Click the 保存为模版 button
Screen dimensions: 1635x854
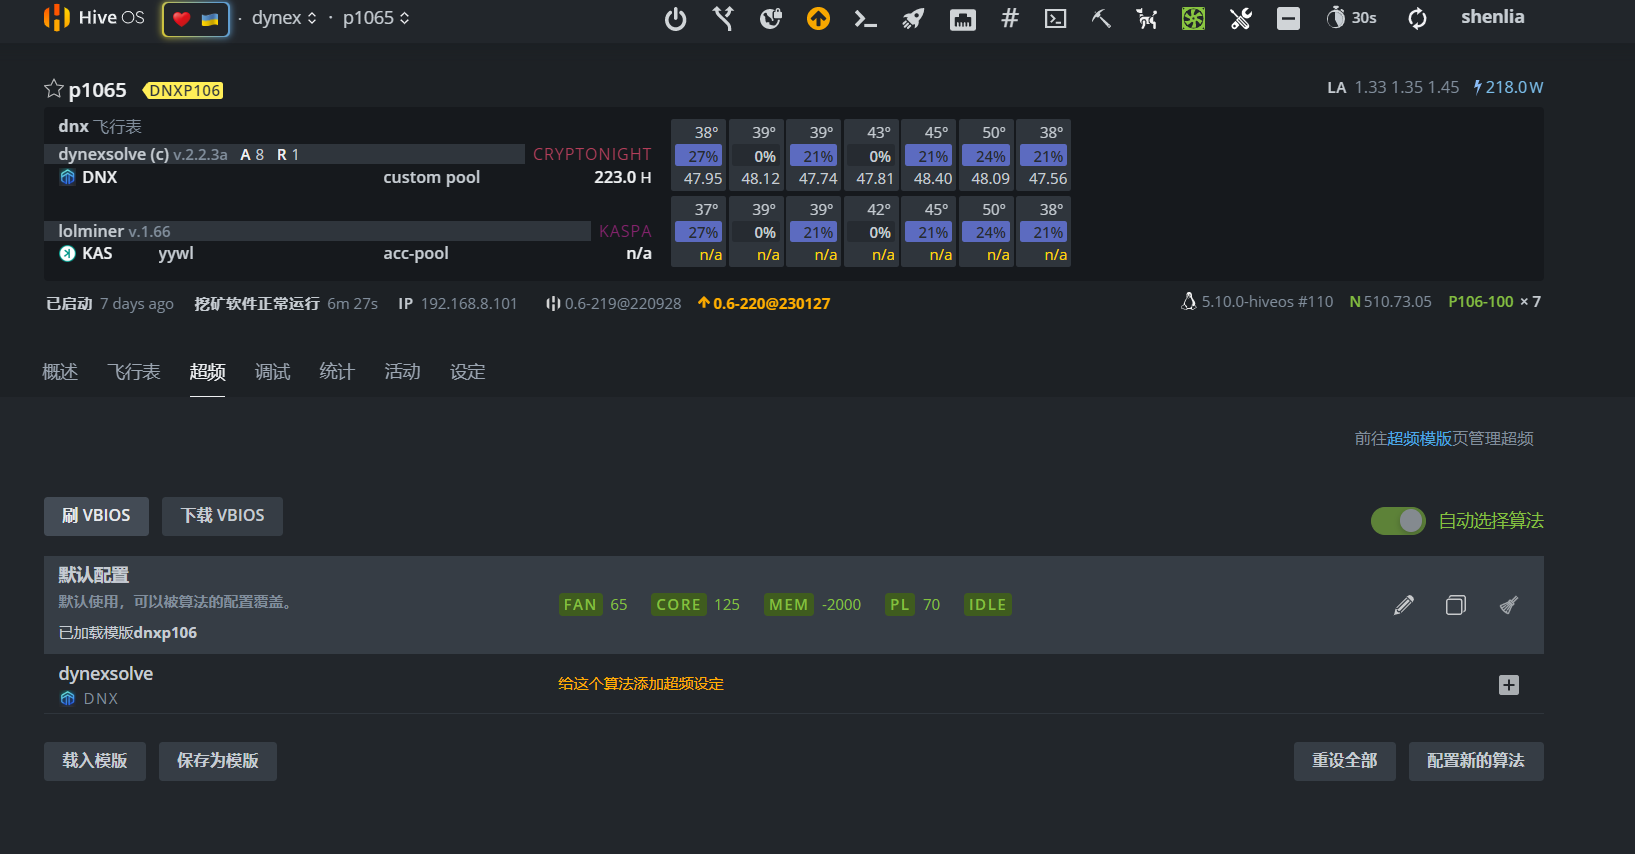pos(218,761)
